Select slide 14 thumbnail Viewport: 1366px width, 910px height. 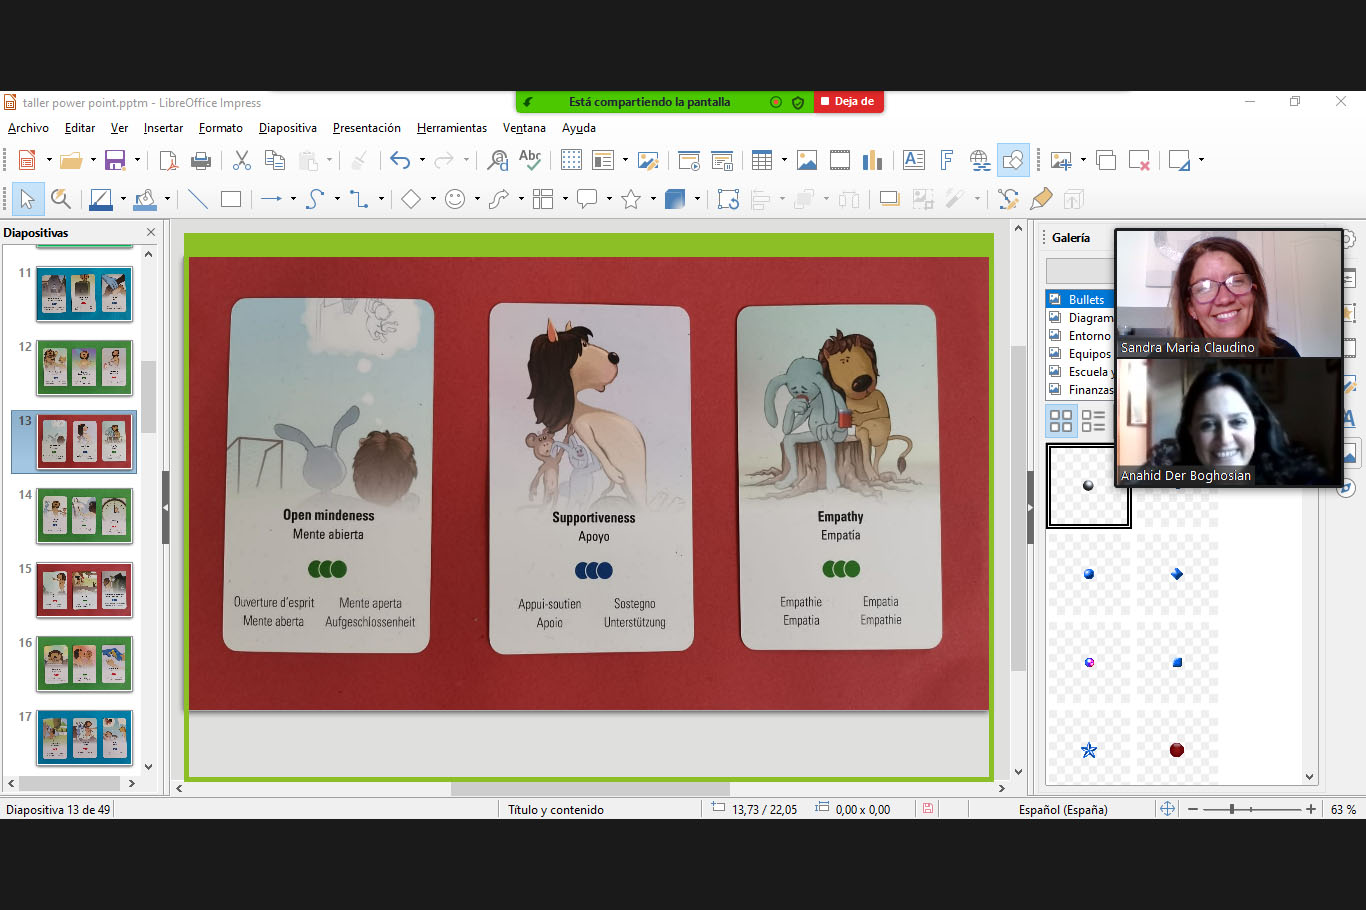click(84, 515)
